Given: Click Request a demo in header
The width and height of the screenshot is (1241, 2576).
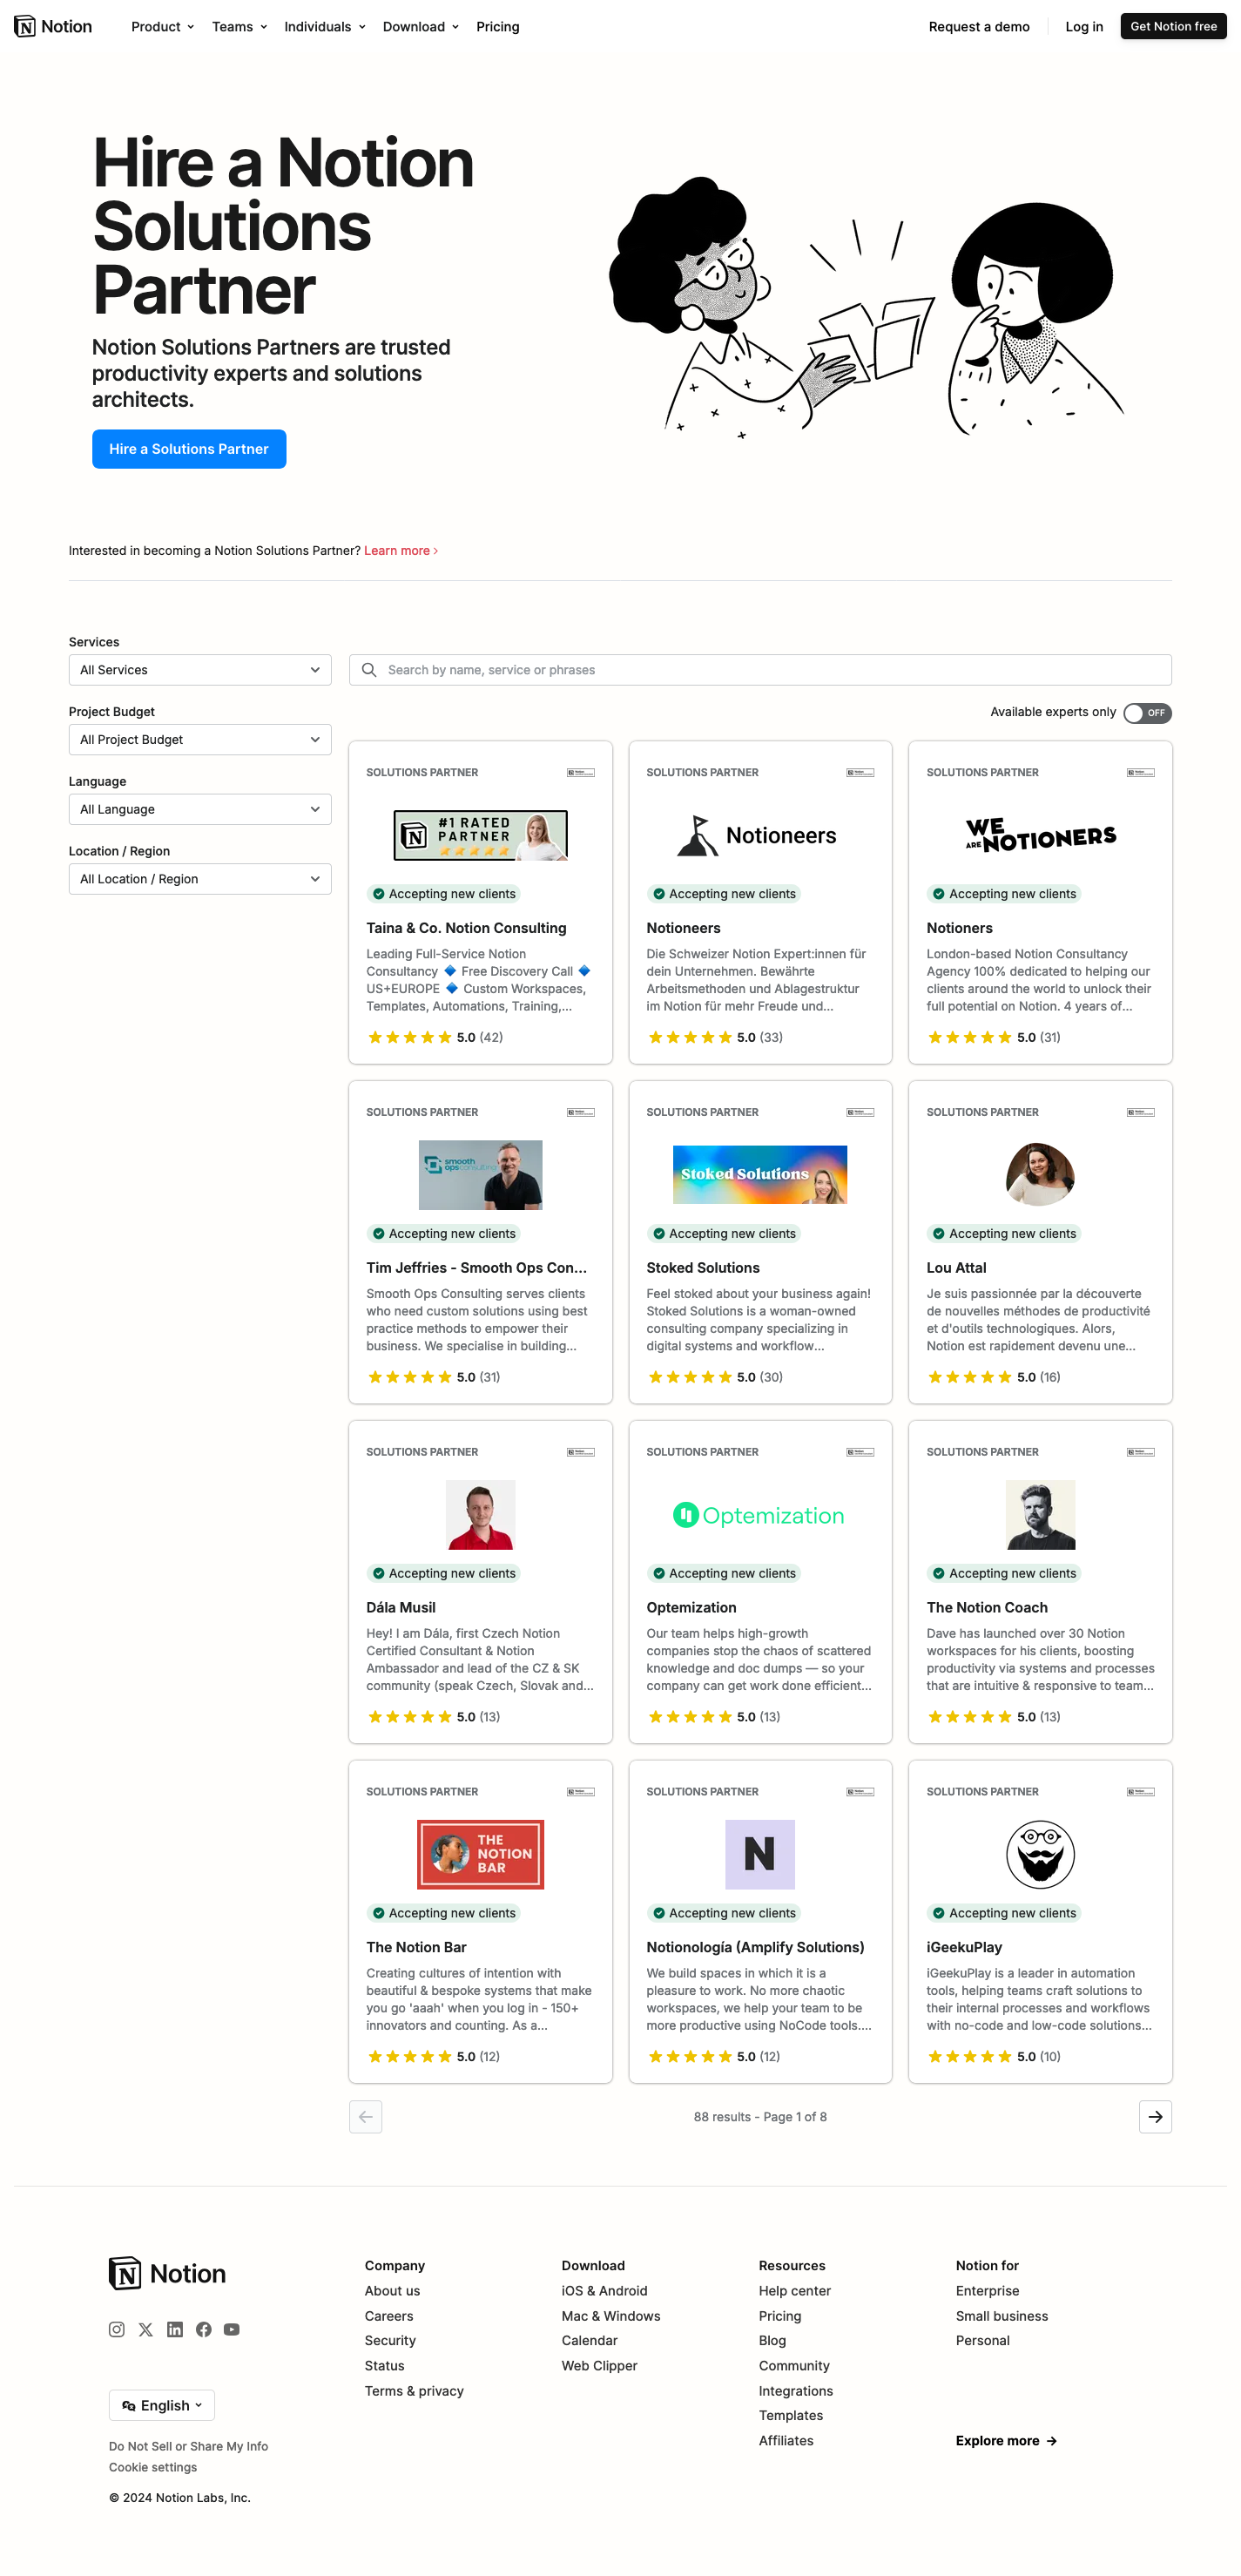Looking at the screenshot, I should coord(979,27).
